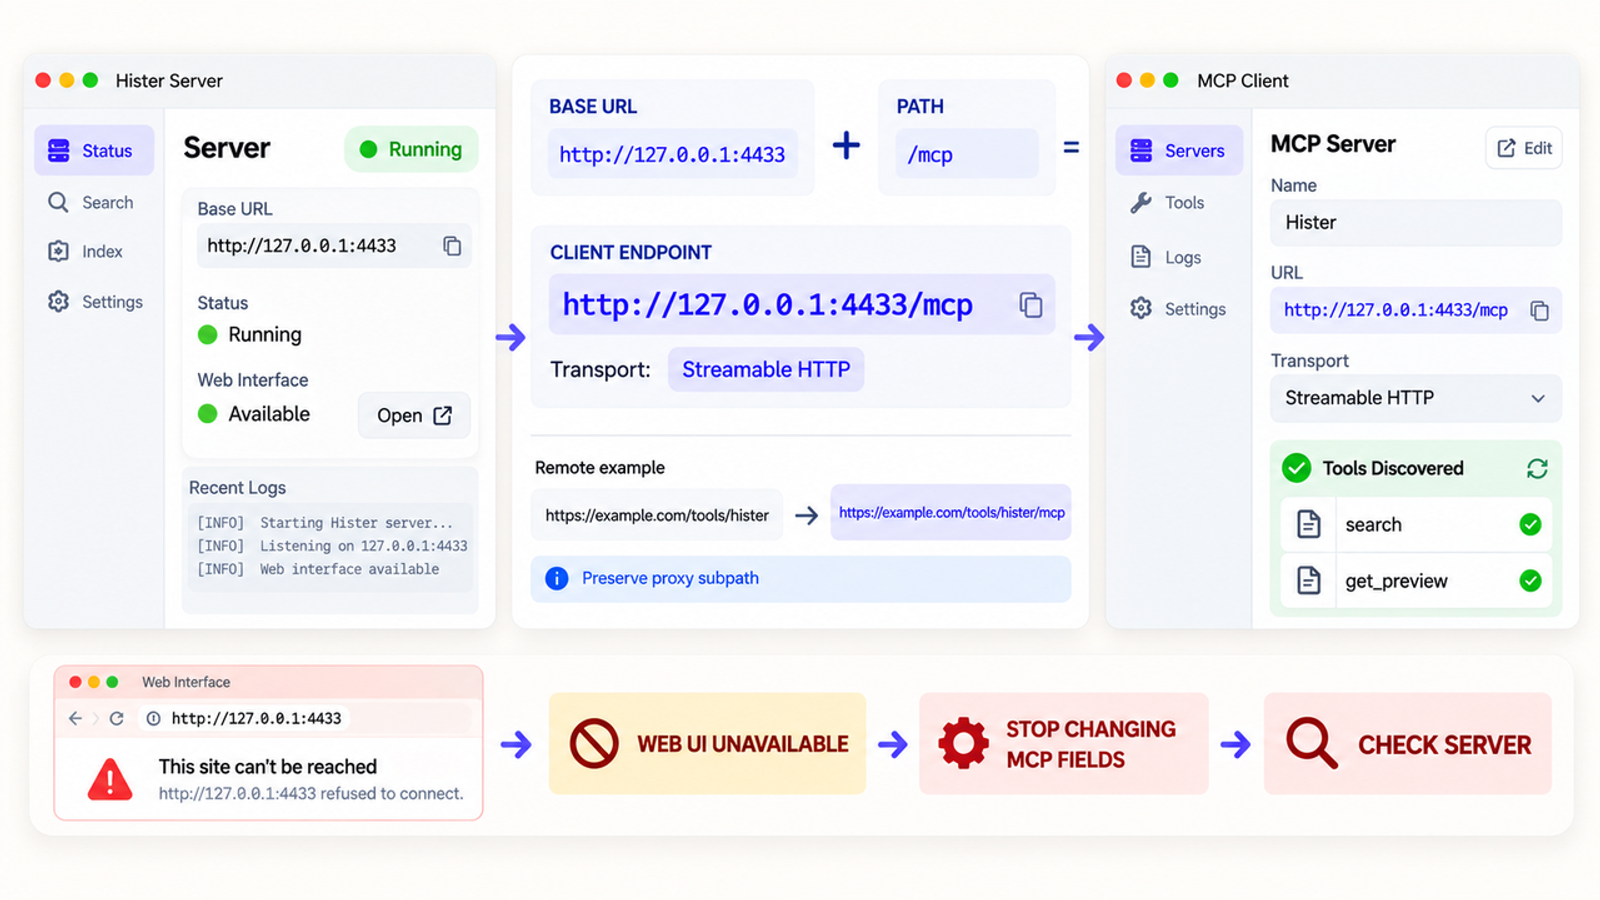Click the get_preview tool document icon
The height and width of the screenshot is (900, 1600).
[1308, 580]
